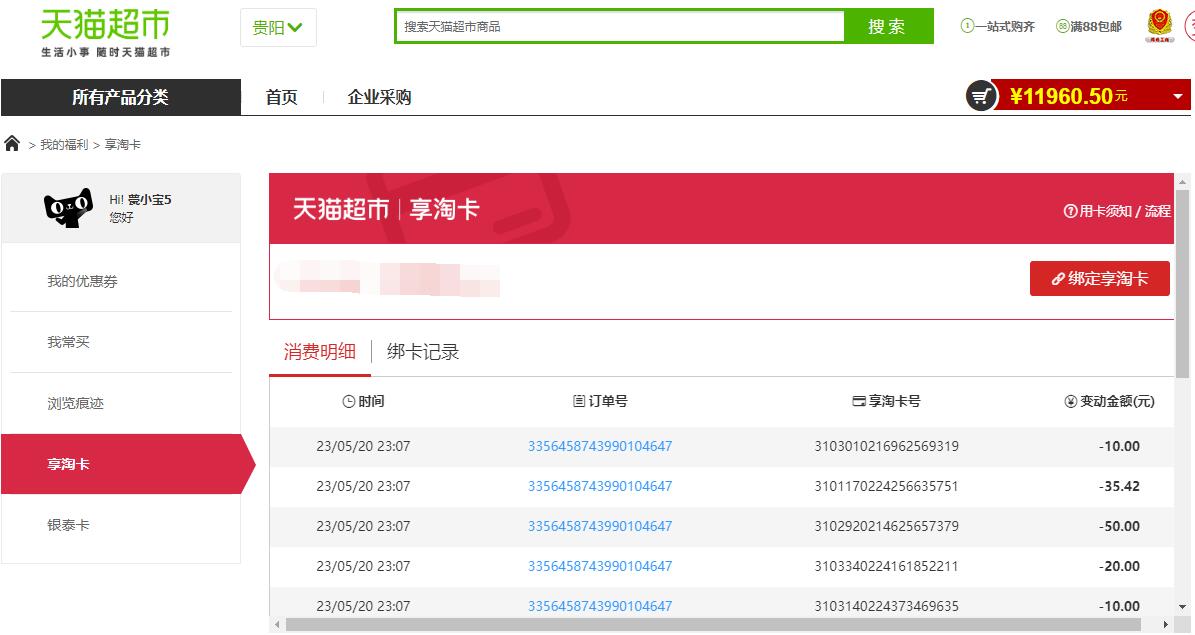Click the 时间 column header

(364, 401)
